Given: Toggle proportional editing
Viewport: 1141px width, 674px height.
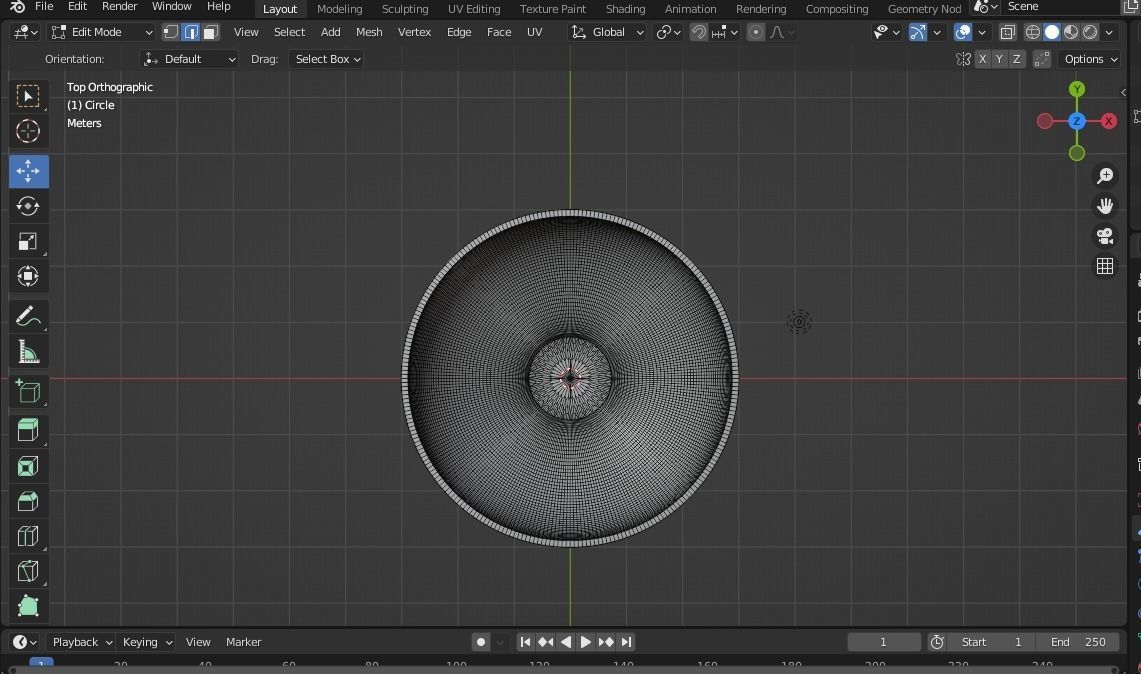Looking at the screenshot, I should (x=756, y=32).
